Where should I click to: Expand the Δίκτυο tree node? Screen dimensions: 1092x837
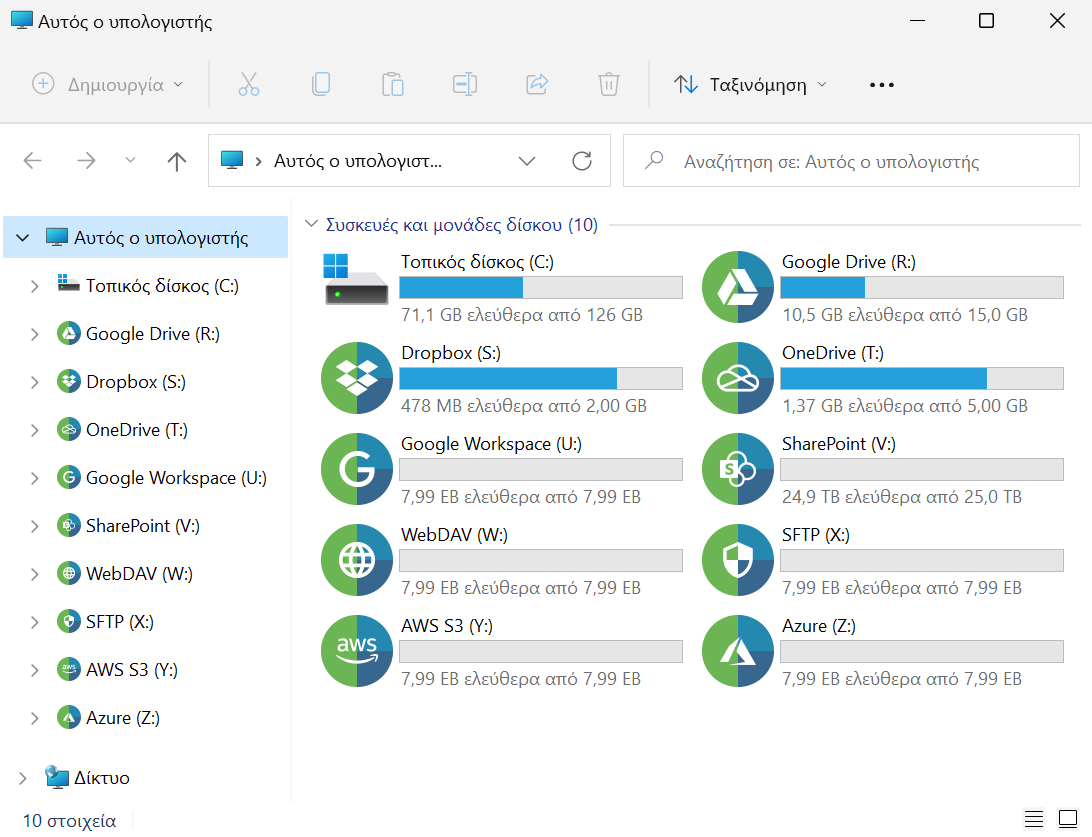pyautogui.click(x=23, y=778)
